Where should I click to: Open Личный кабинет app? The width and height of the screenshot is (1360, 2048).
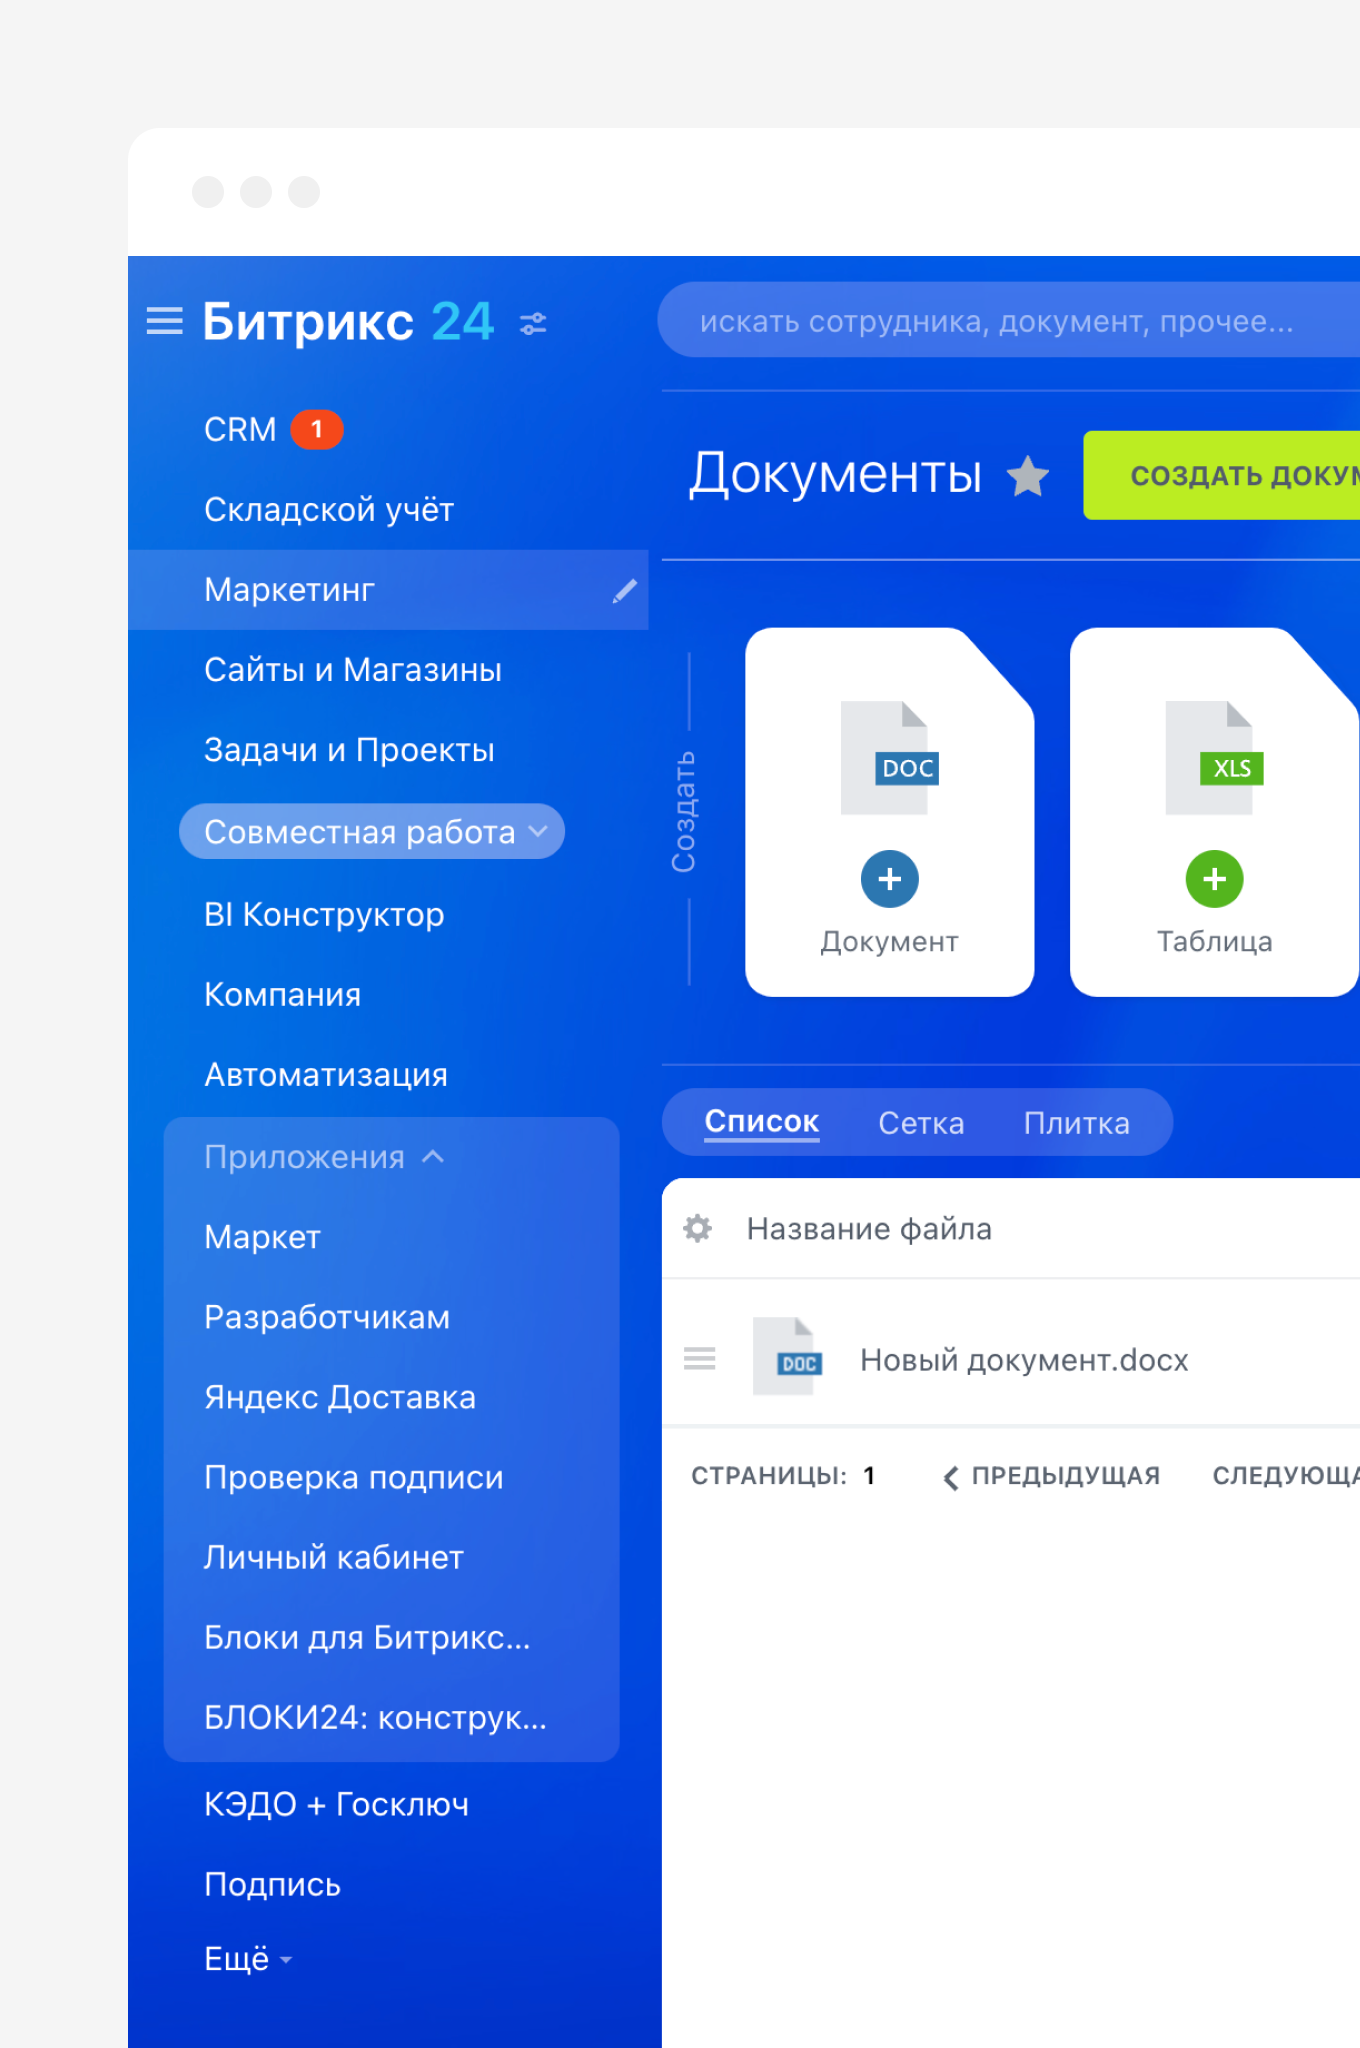click(334, 1557)
